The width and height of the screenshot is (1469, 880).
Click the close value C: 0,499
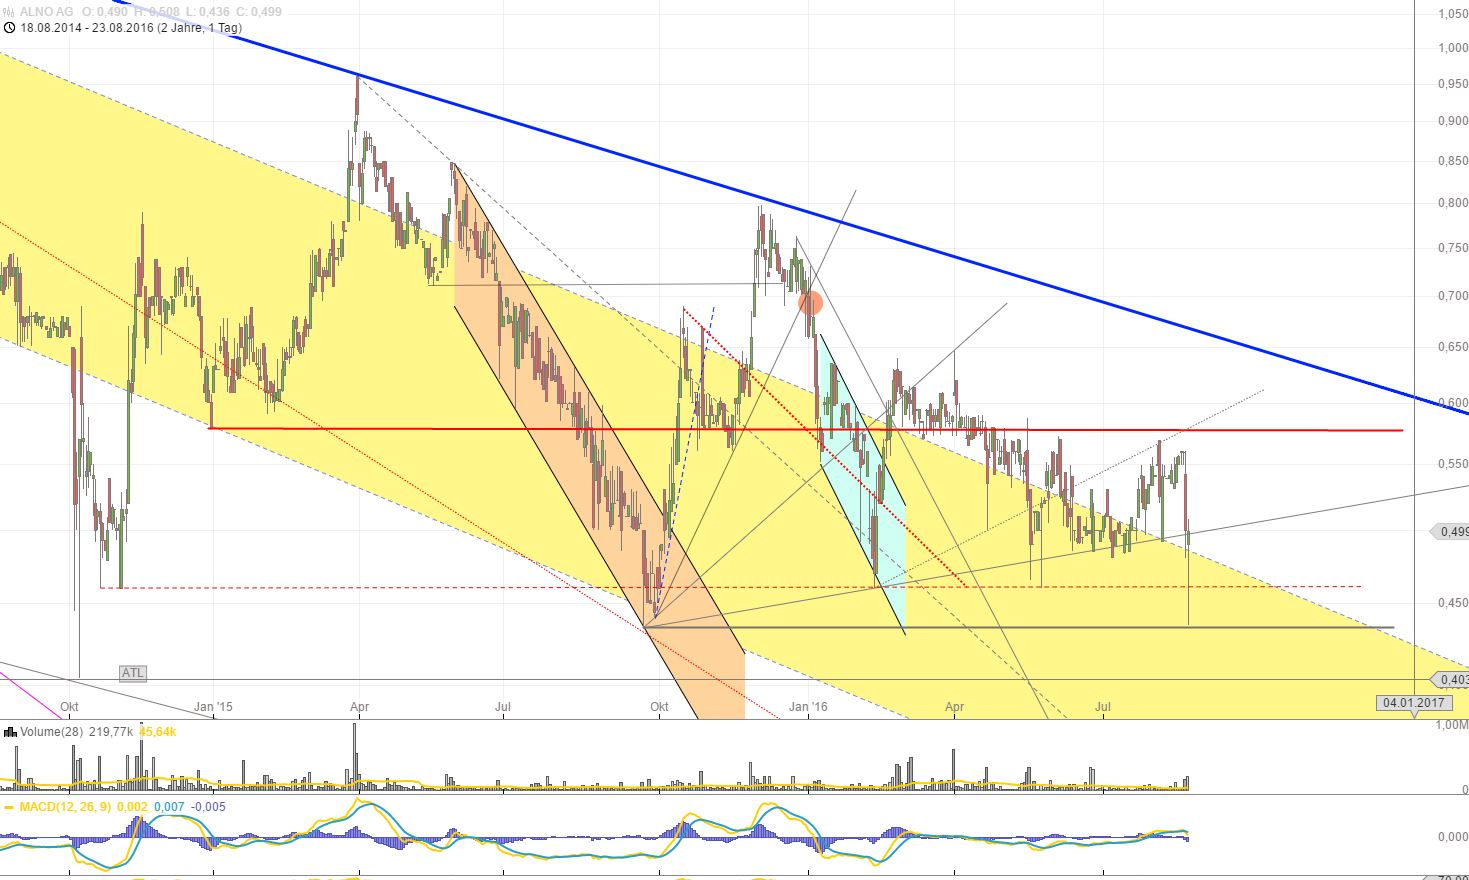tap(259, 12)
